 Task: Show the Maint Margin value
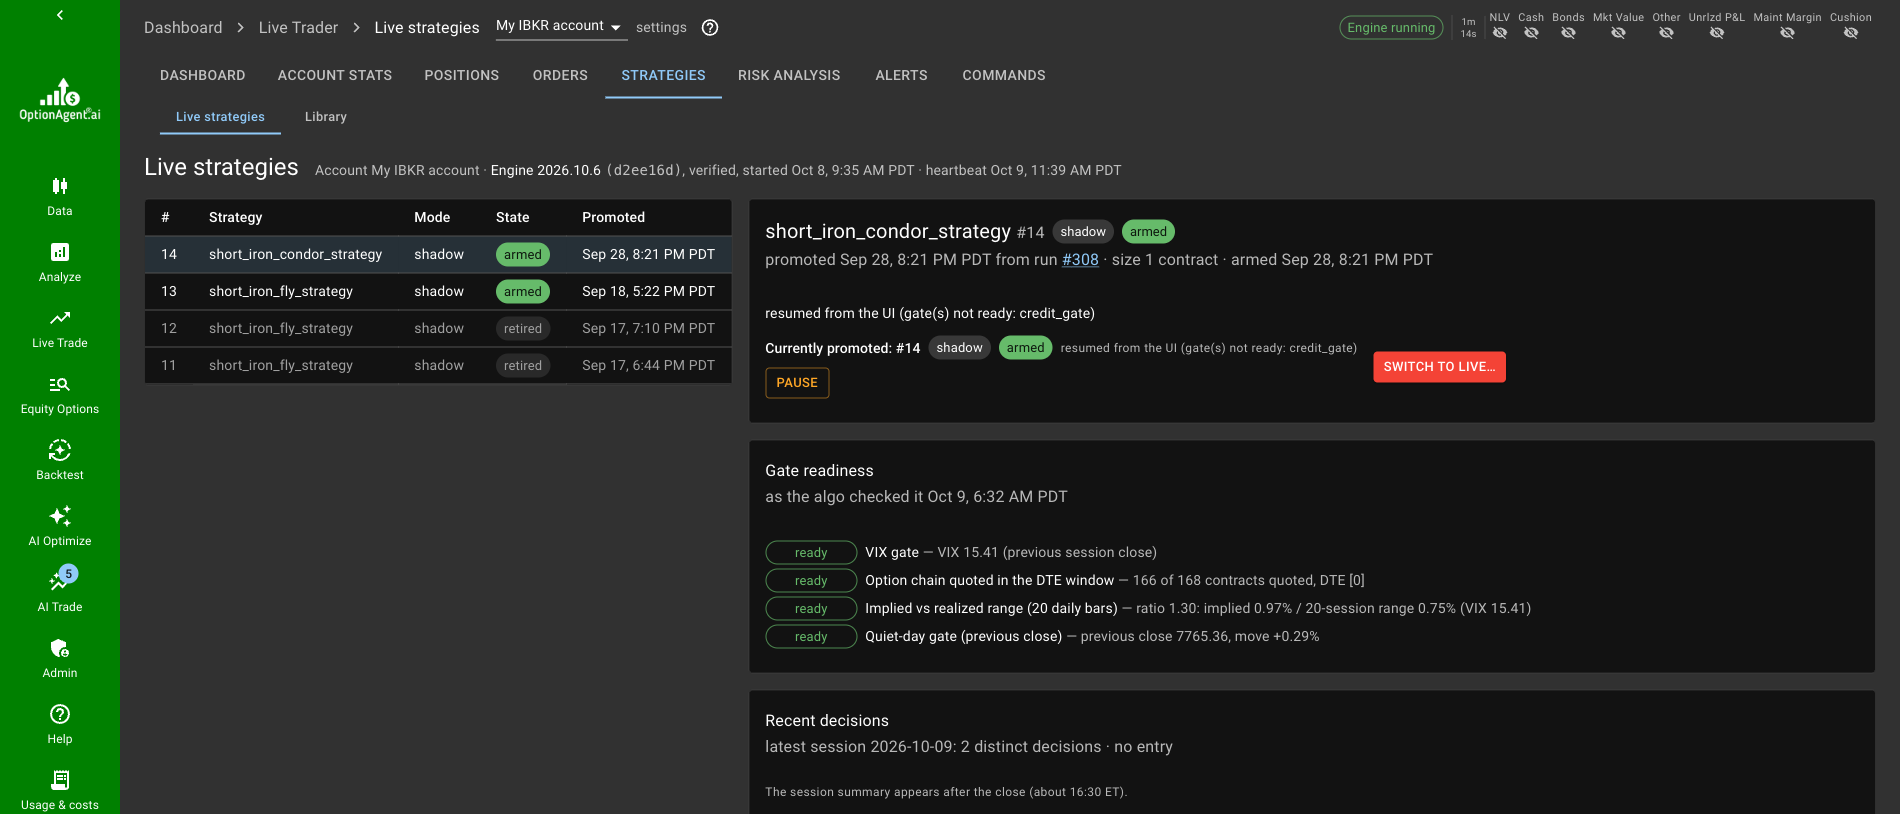coord(1787,33)
